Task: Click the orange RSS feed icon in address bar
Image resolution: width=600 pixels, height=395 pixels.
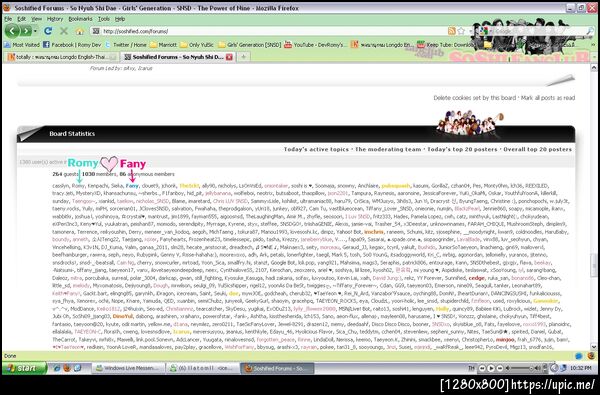Action: (452, 31)
